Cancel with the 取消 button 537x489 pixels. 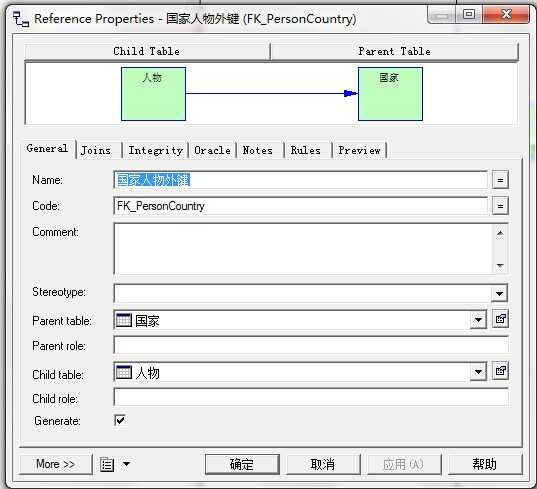323,464
